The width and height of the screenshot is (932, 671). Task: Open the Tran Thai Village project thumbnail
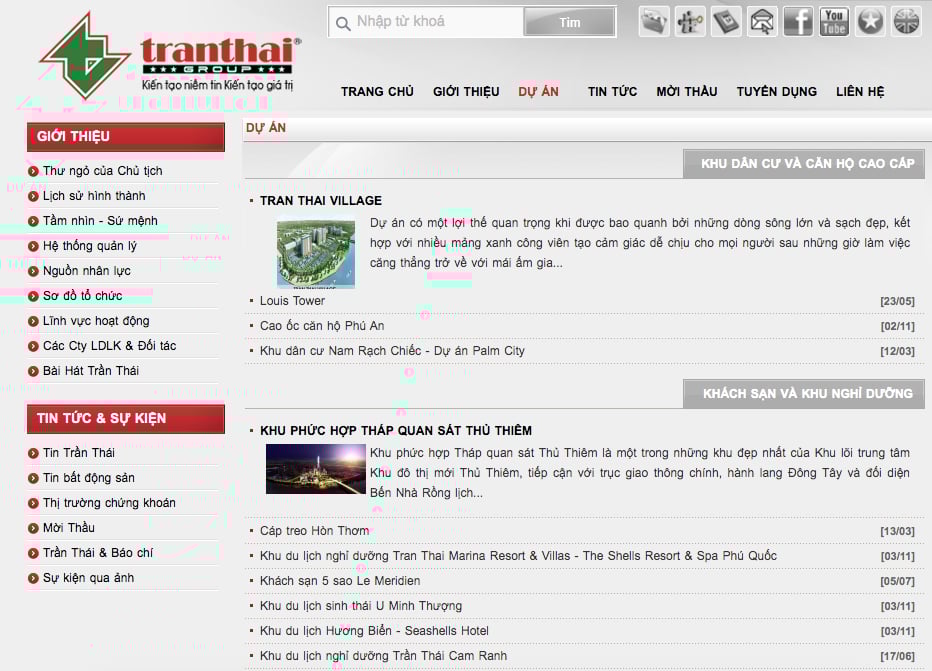point(315,251)
